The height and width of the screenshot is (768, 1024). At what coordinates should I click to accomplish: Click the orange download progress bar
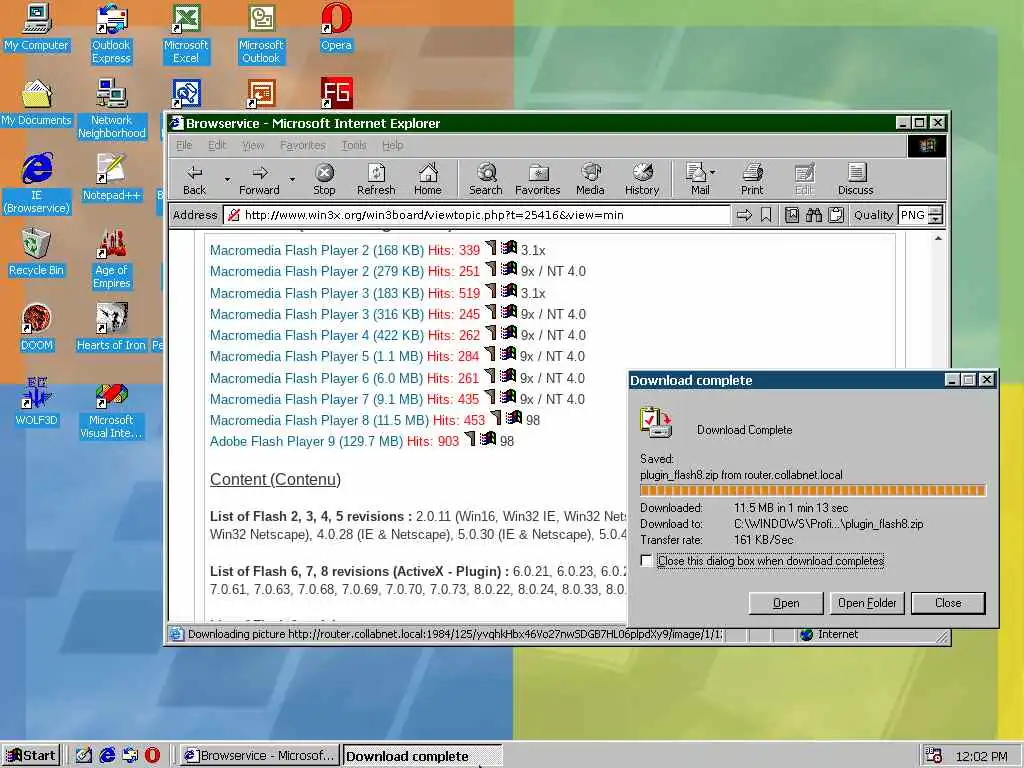812,490
